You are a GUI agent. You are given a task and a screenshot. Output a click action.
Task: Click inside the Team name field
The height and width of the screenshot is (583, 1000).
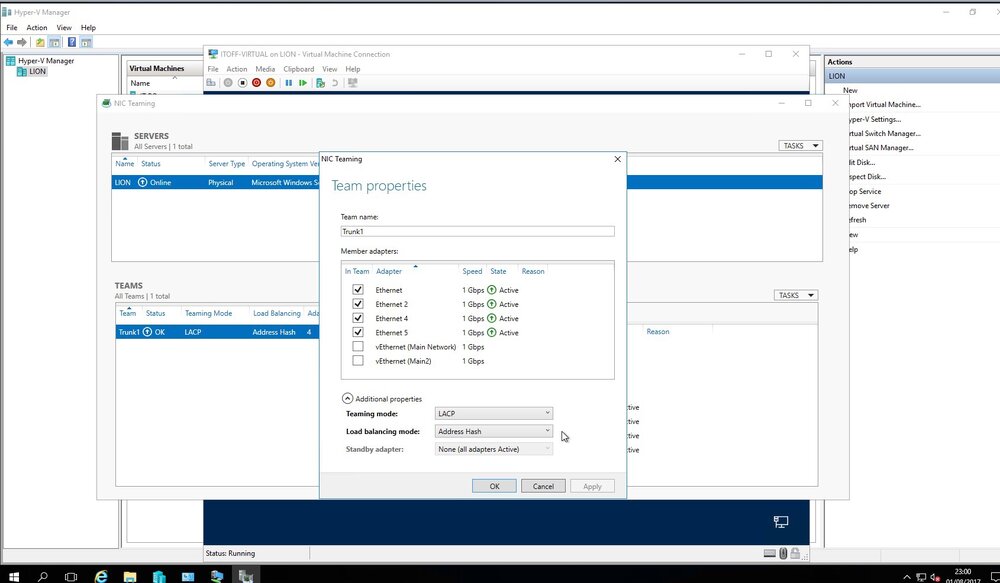(x=477, y=232)
